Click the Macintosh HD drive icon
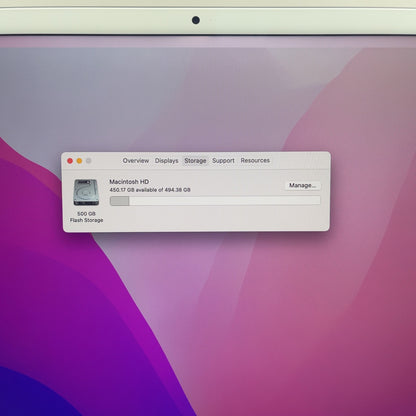The image size is (416, 416). point(86,192)
